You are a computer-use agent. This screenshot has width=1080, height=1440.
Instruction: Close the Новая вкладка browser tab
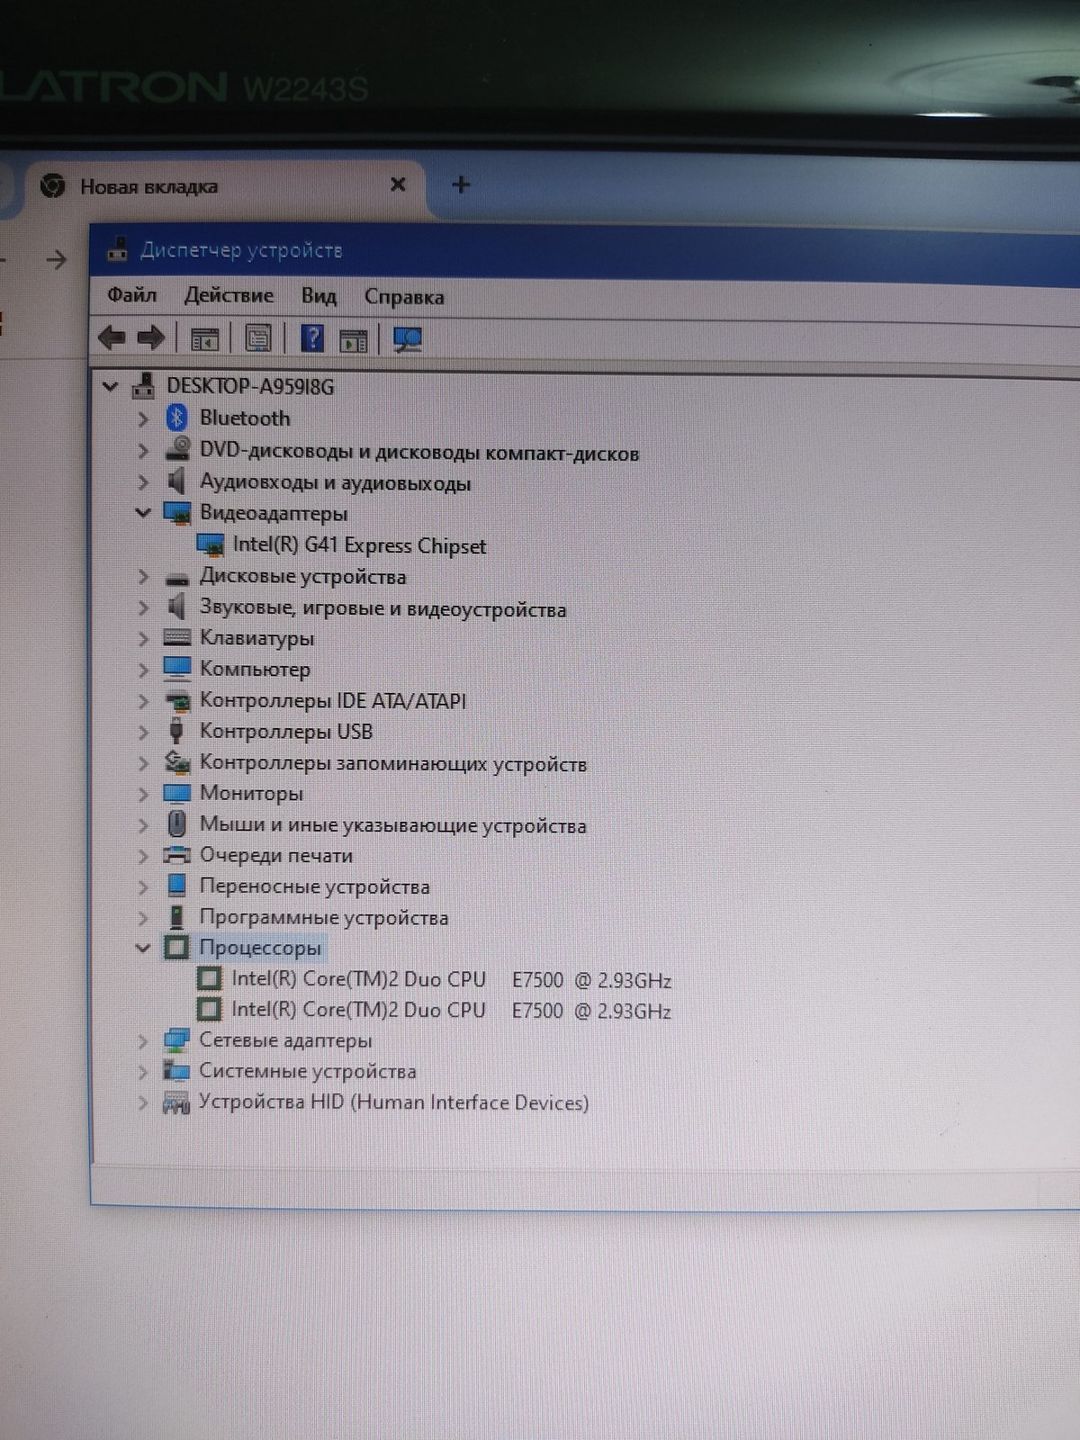tap(398, 185)
